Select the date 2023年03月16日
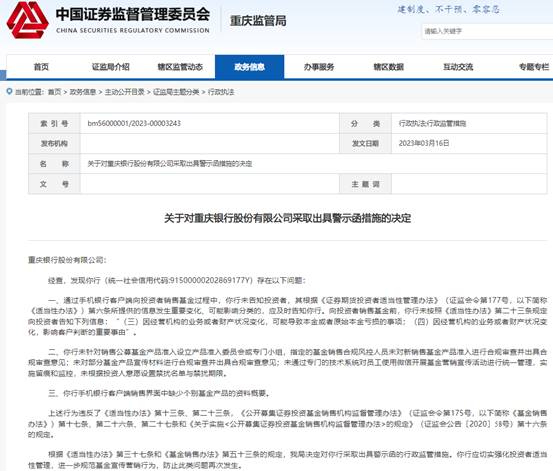The image size is (553, 471). [x=424, y=143]
